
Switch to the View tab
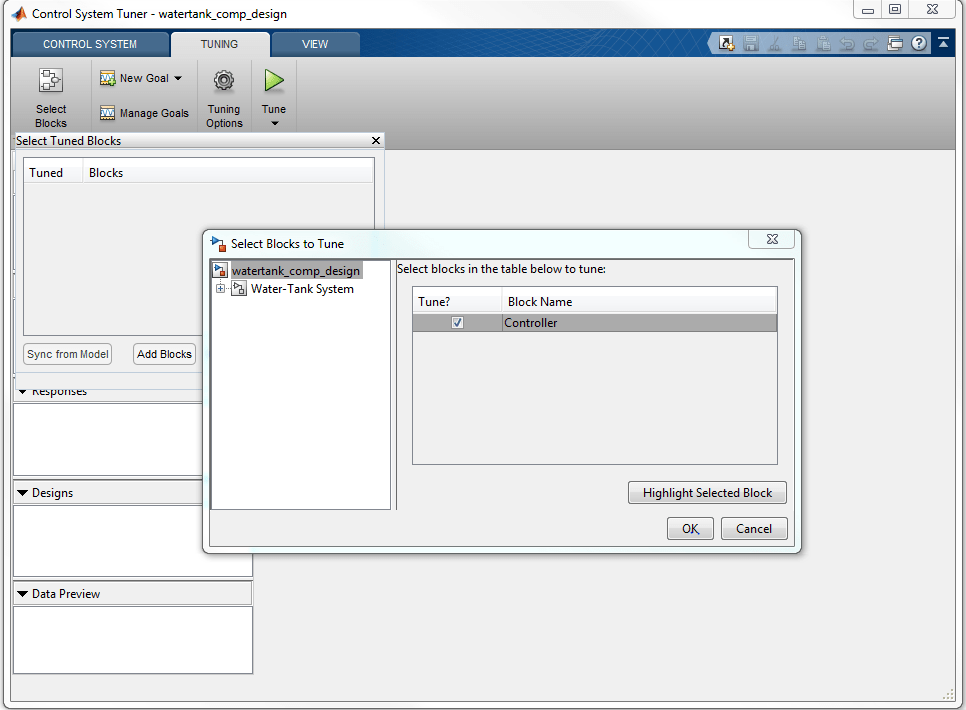click(x=315, y=44)
